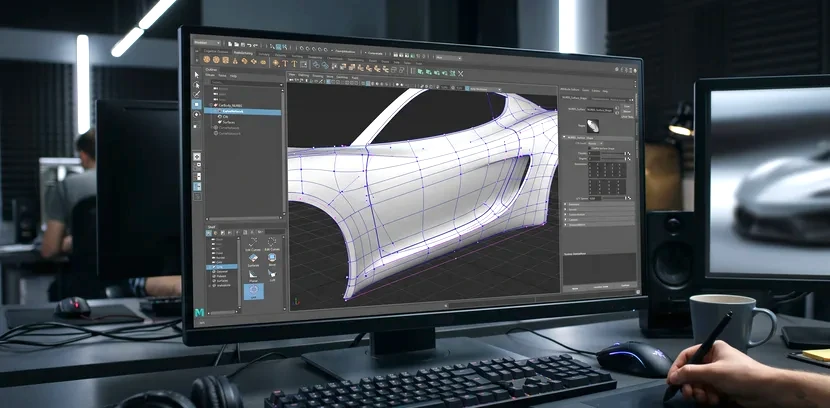This screenshot has height=408, width=830.
Task: Click the blue highlighted active tool in toolbox
Action: (x=196, y=104)
